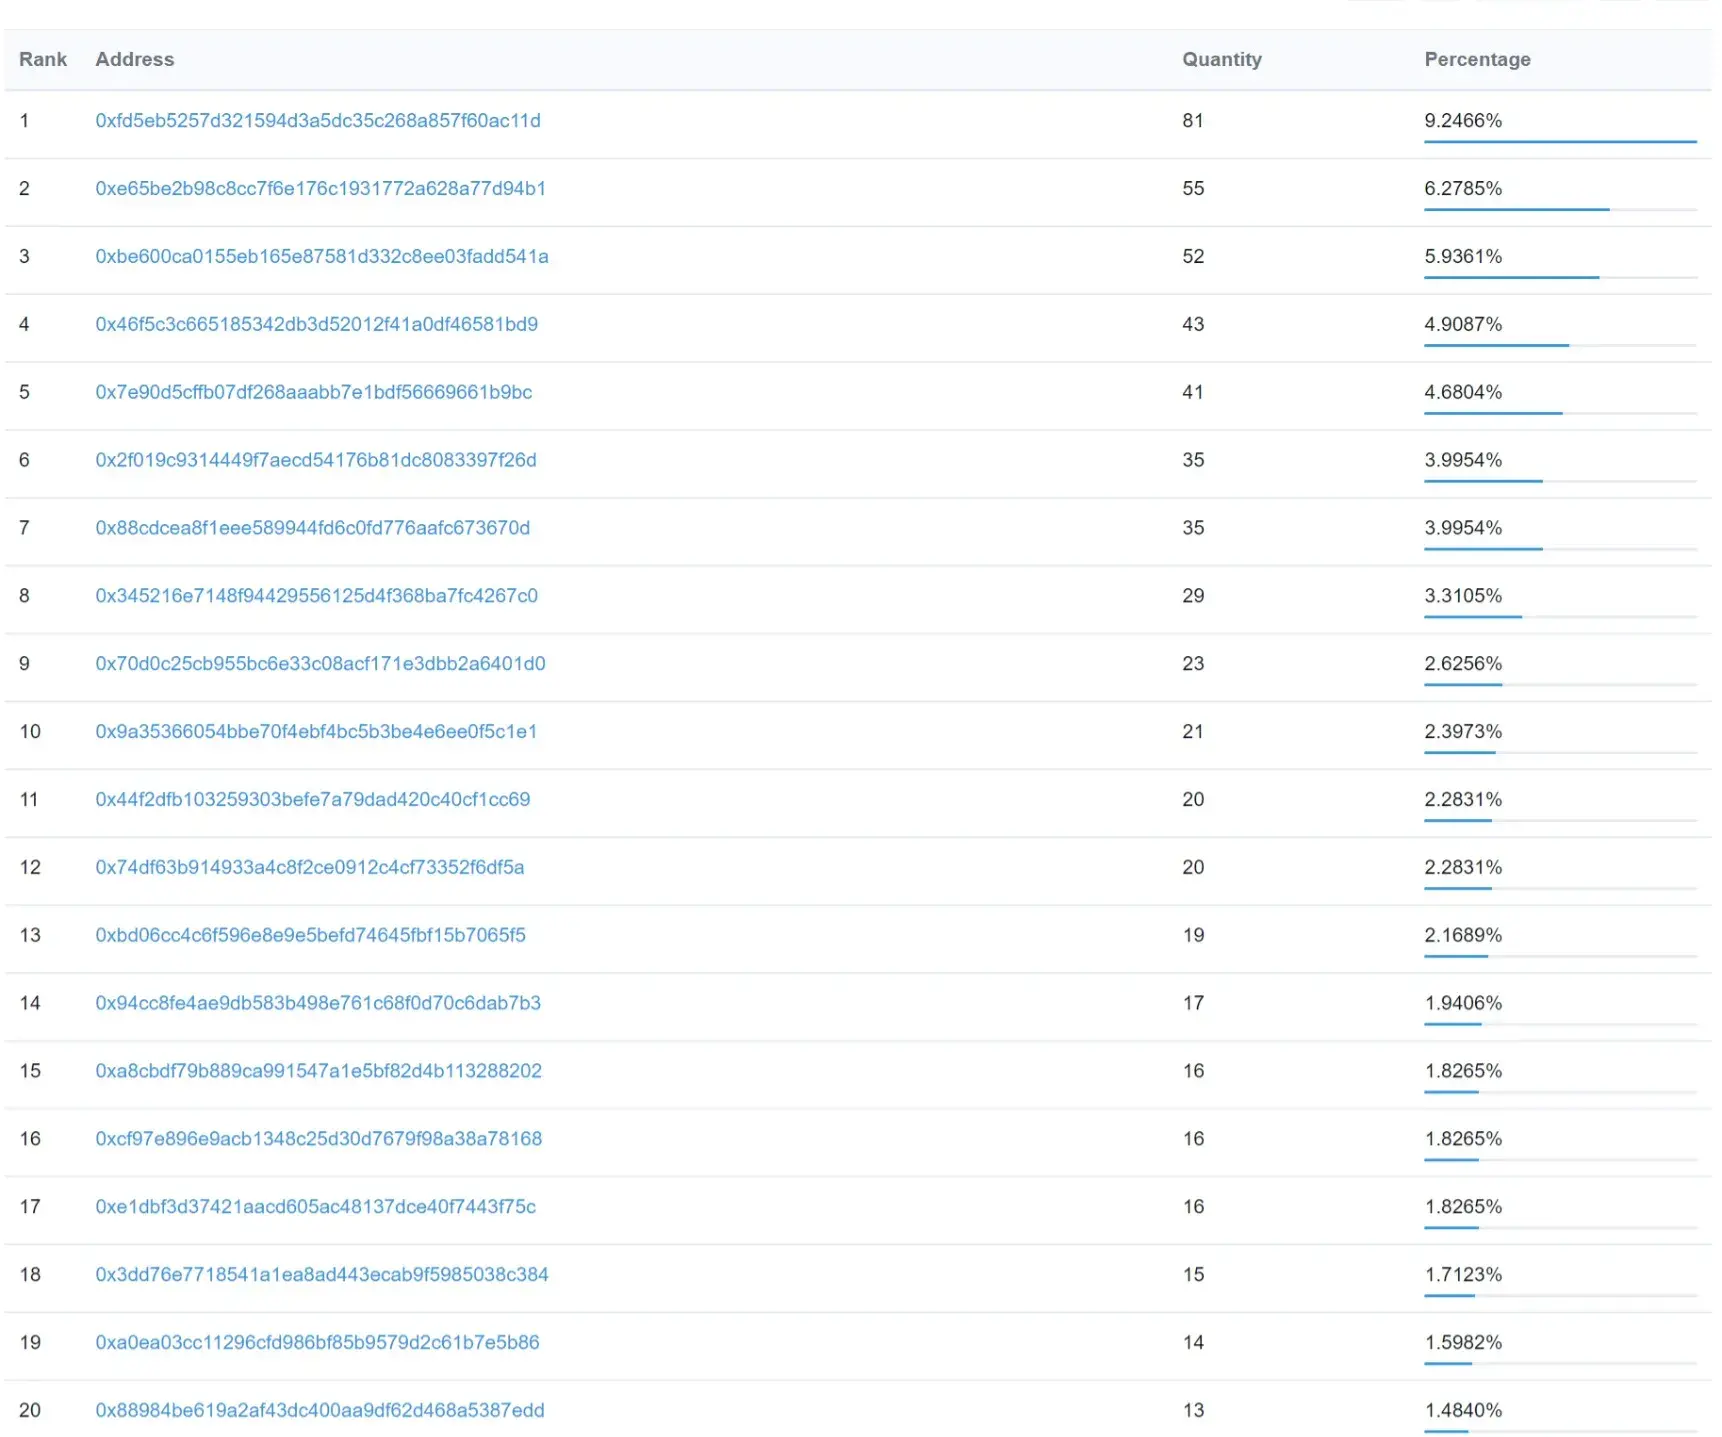Click the progress bar under 6.2785%
1722x1437 pixels.
1560,210
